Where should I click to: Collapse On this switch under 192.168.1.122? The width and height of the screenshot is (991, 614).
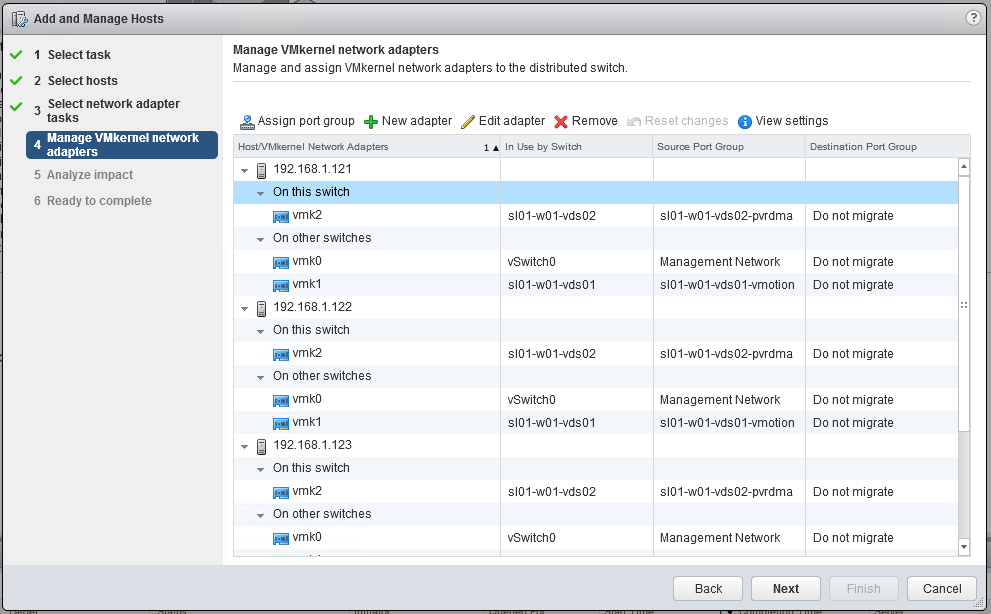[x=260, y=331]
